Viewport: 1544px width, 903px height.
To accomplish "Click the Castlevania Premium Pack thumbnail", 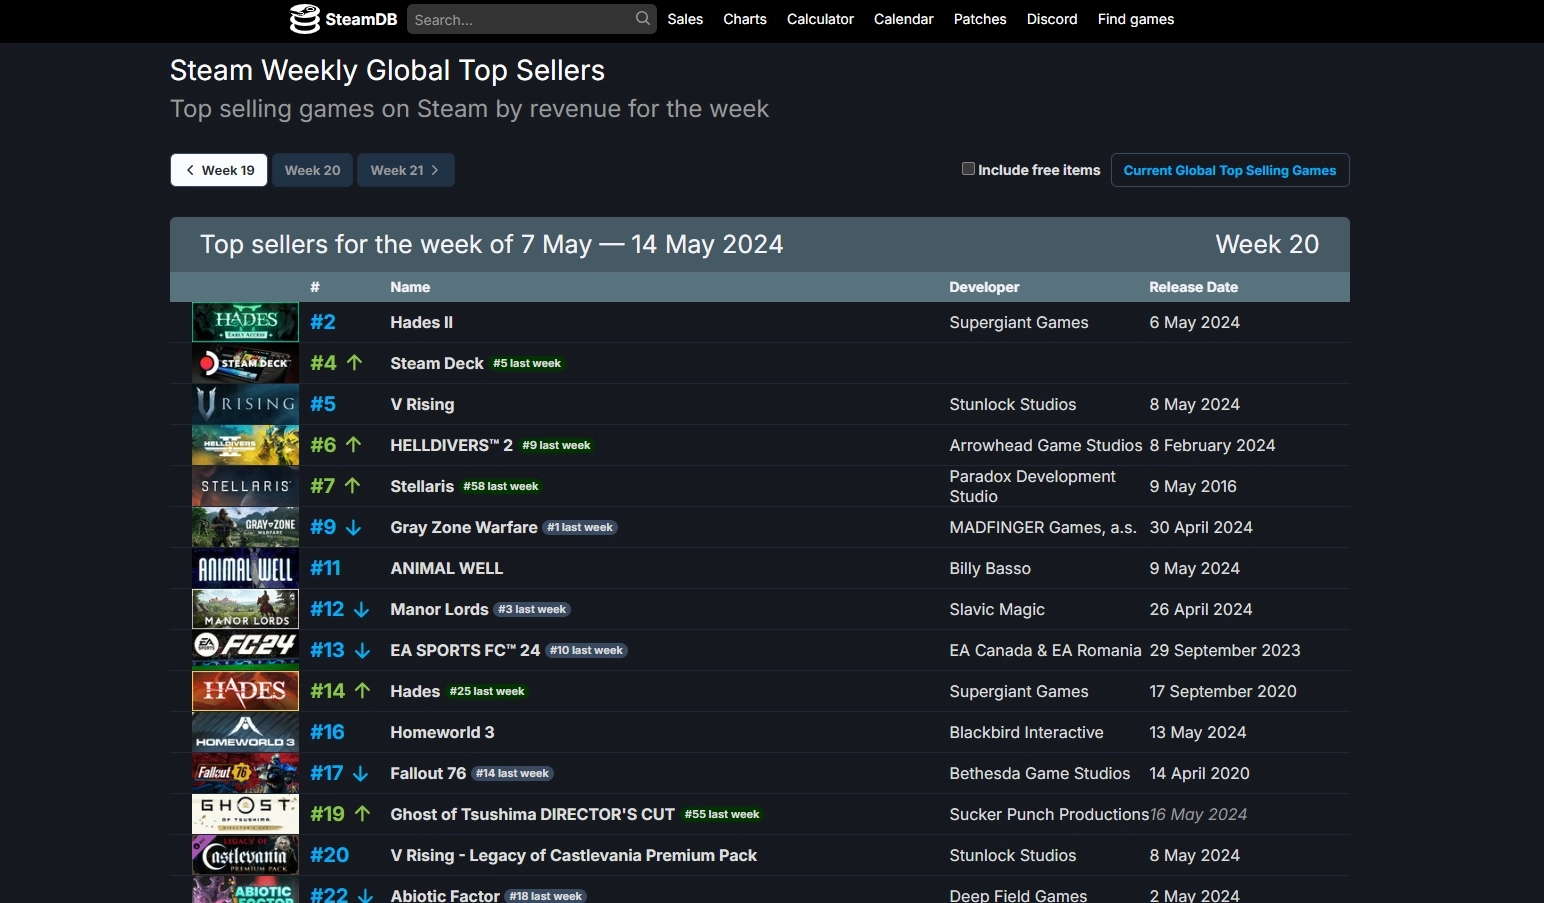I will [245, 855].
